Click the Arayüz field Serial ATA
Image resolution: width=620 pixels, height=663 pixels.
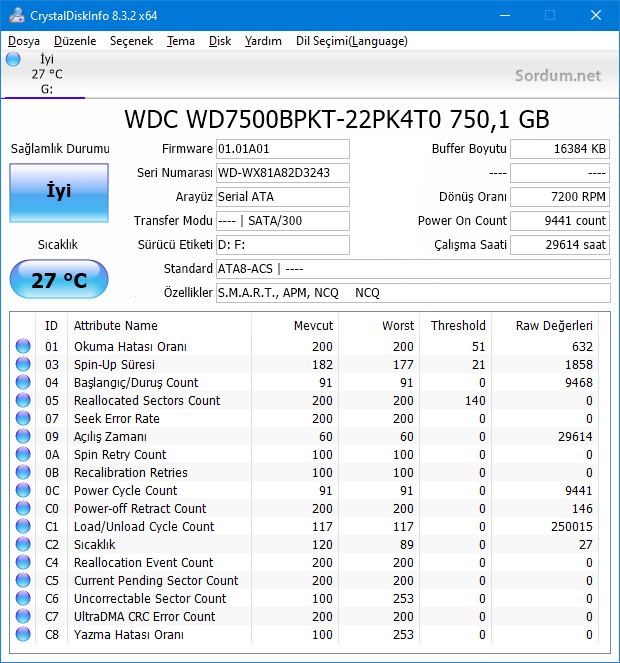[x=283, y=197]
